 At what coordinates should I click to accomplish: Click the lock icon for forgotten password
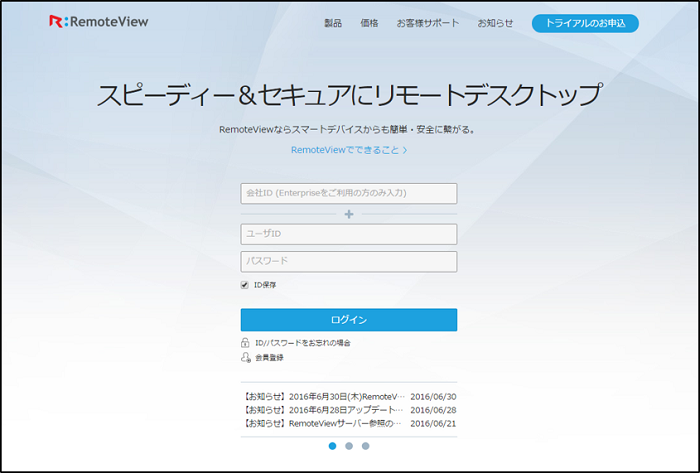[x=245, y=343]
